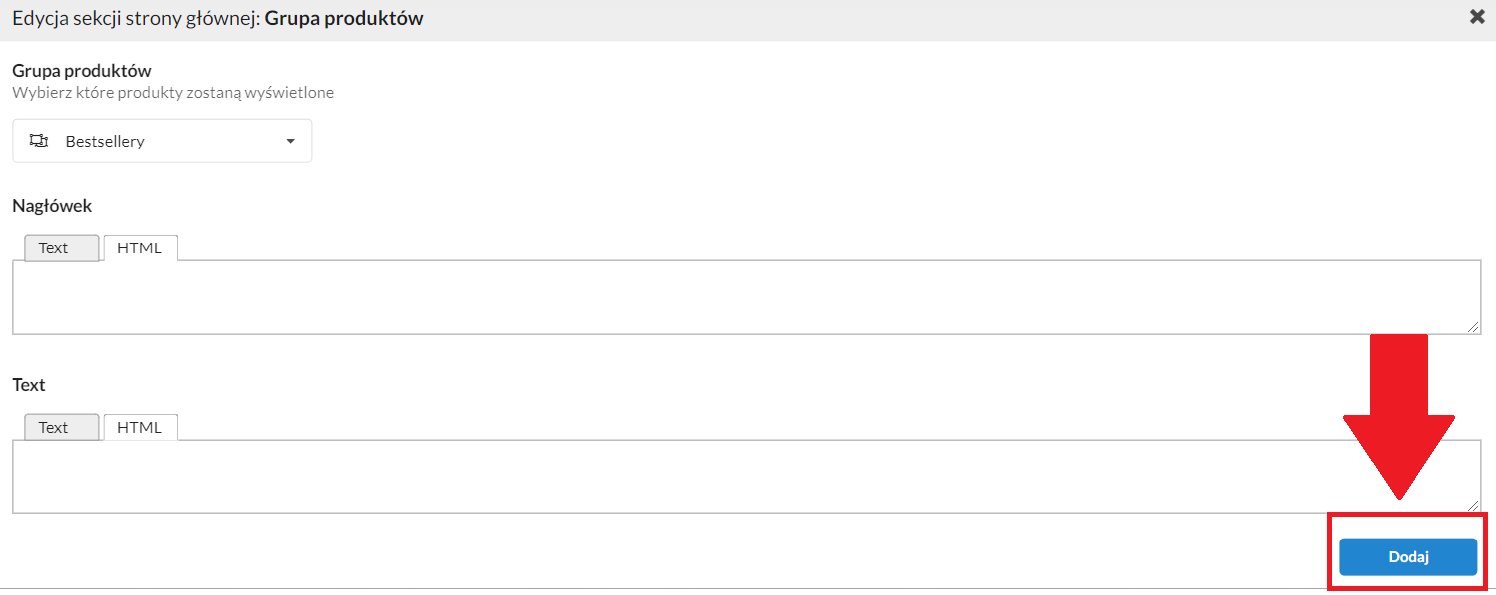Select HTML tab in the Text section
The image size is (1496, 595).
click(x=140, y=427)
